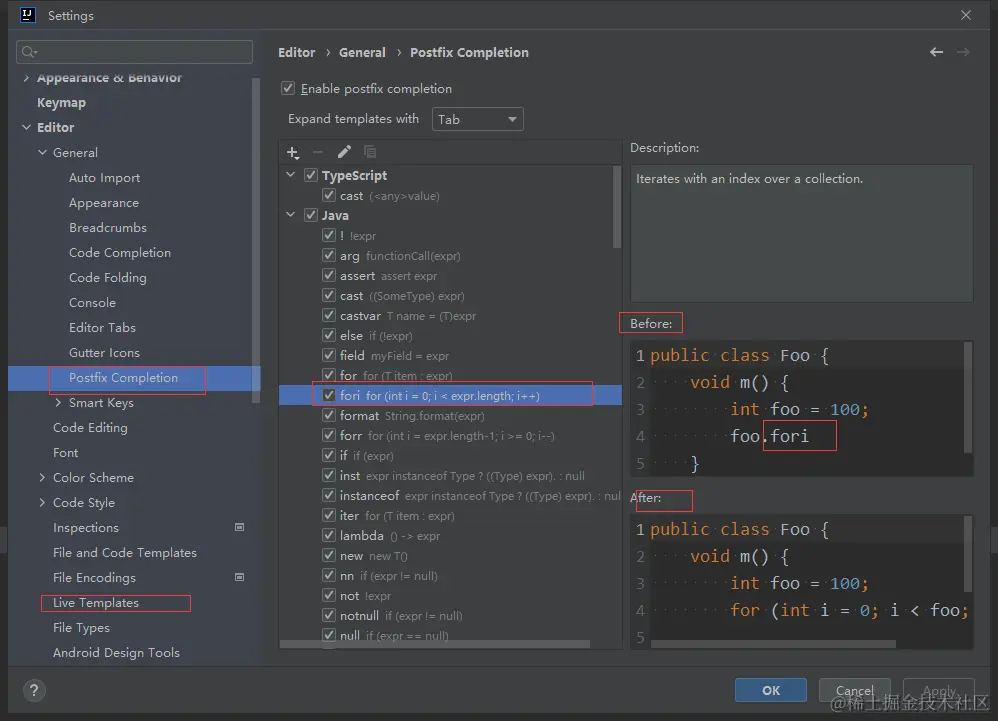Screen dimensions: 998x721
Task: Collapse the General subsection
Action: click(43, 153)
